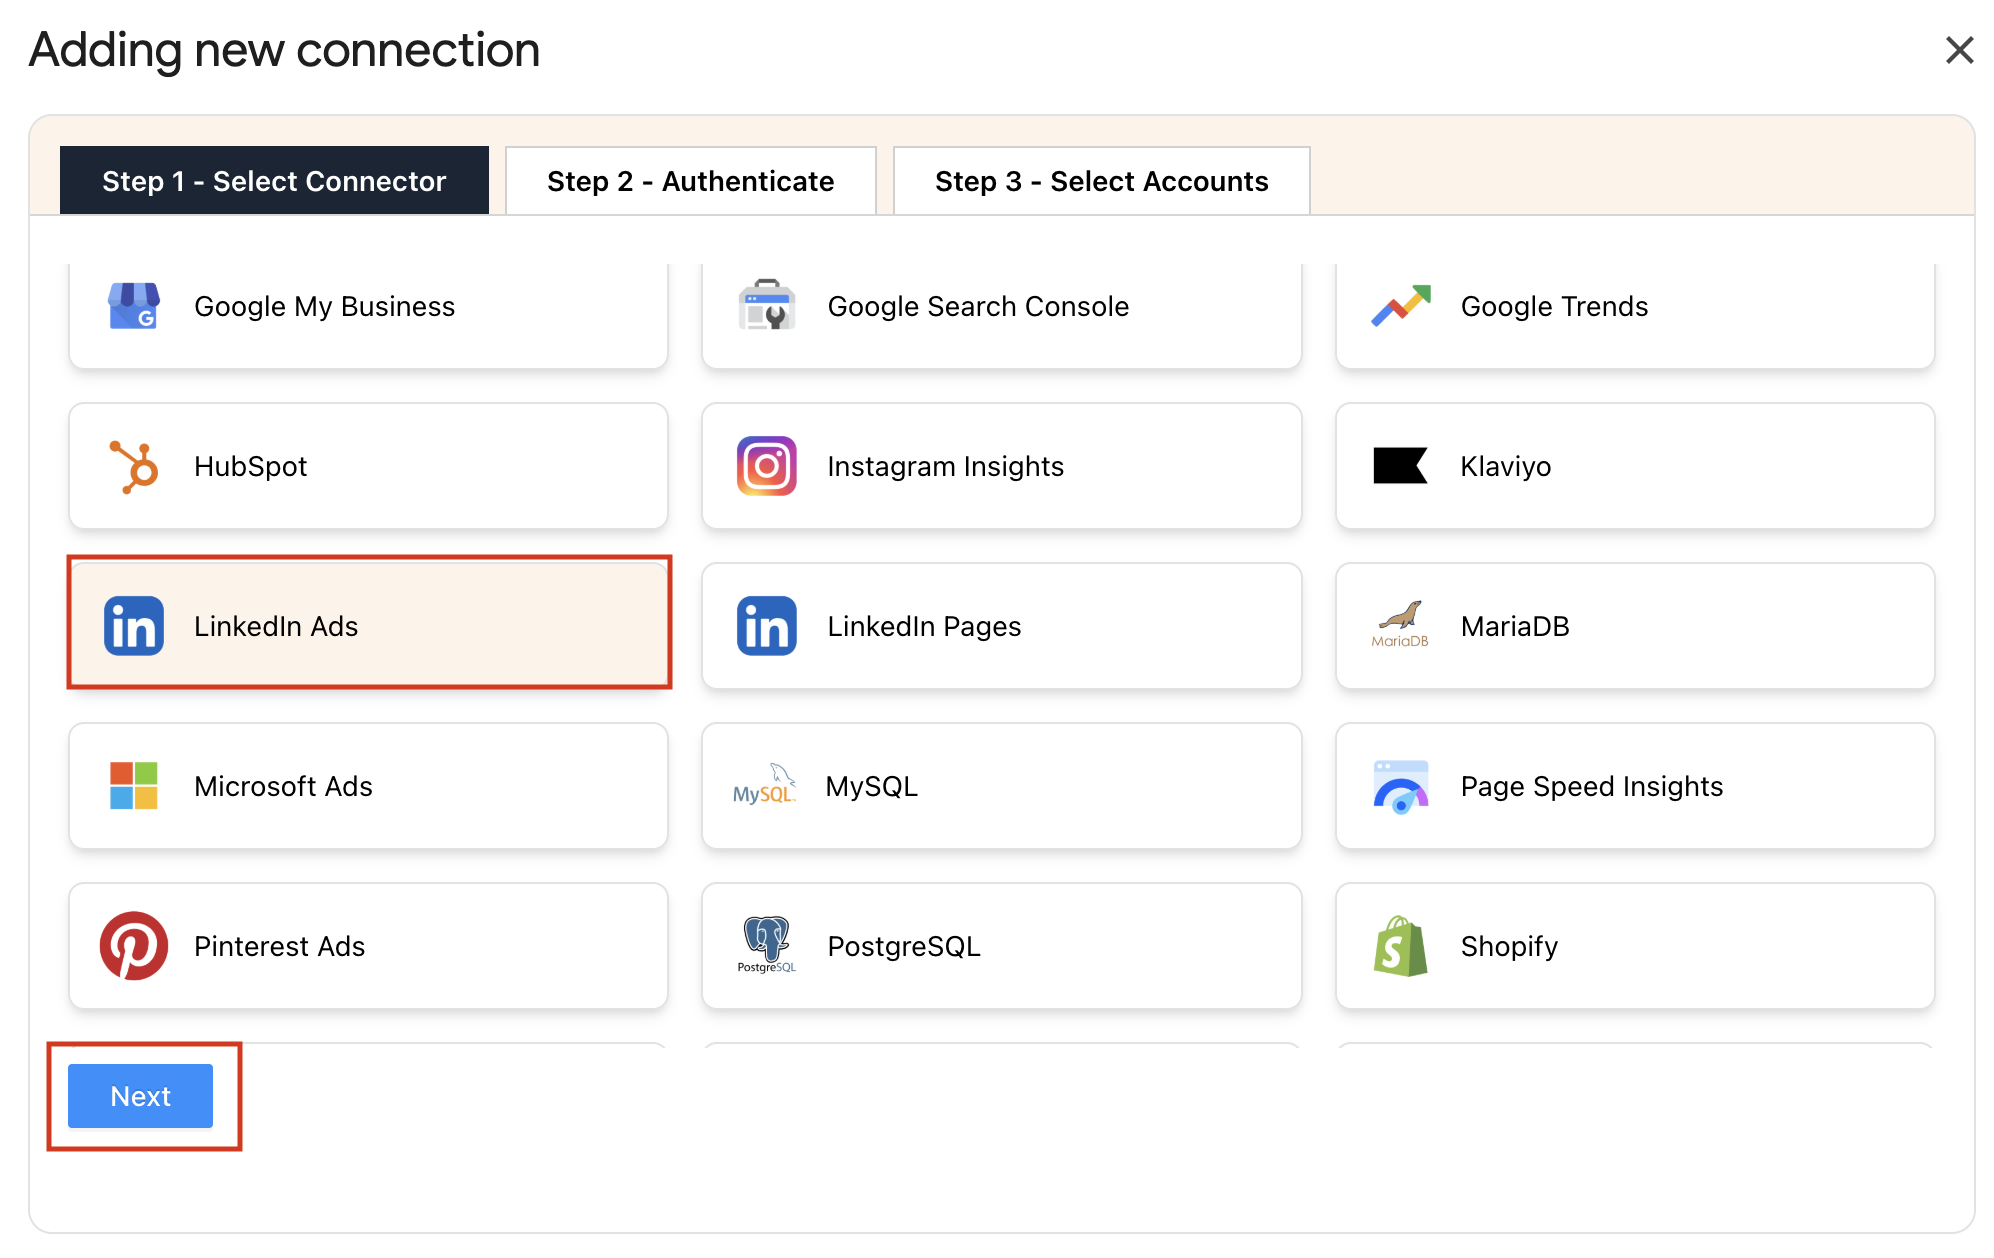The width and height of the screenshot is (1994, 1258).
Task: Click the Microsoft Ads four-square icon
Action: [x=134, y=786]
